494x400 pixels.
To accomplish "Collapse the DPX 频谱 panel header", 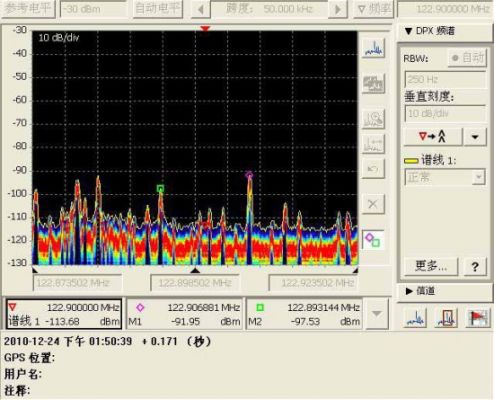I will (x=430, y=31).
